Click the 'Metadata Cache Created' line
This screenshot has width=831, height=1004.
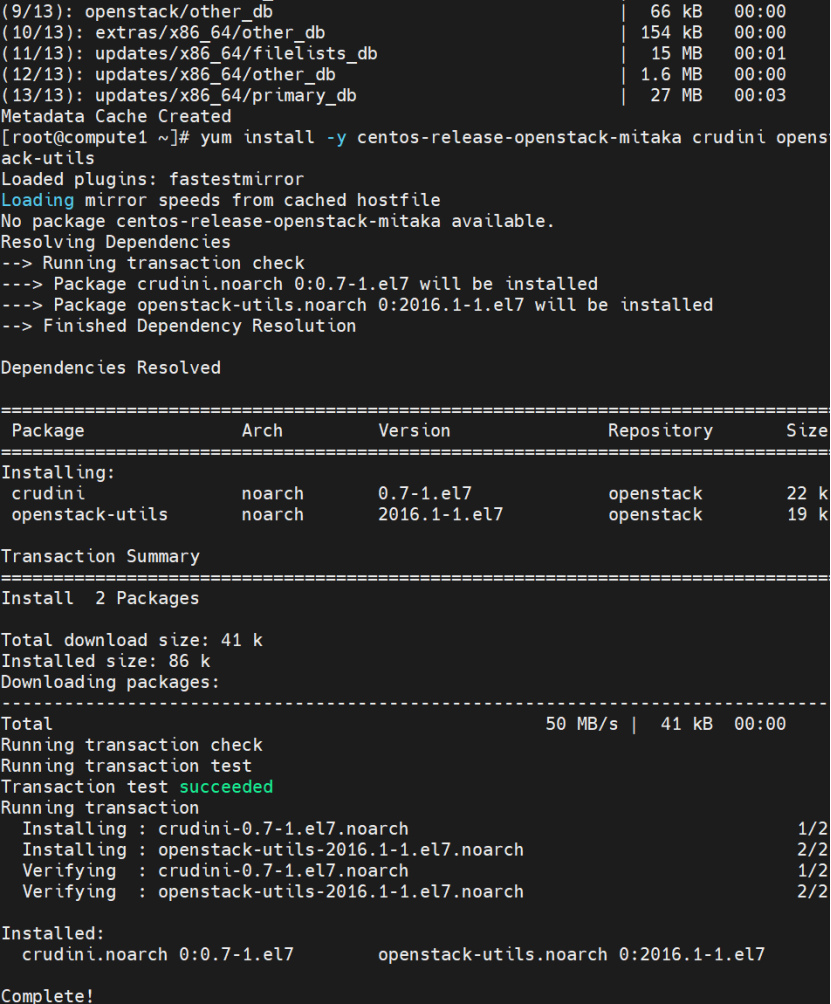pyautogui.click(x=116, y=117)
